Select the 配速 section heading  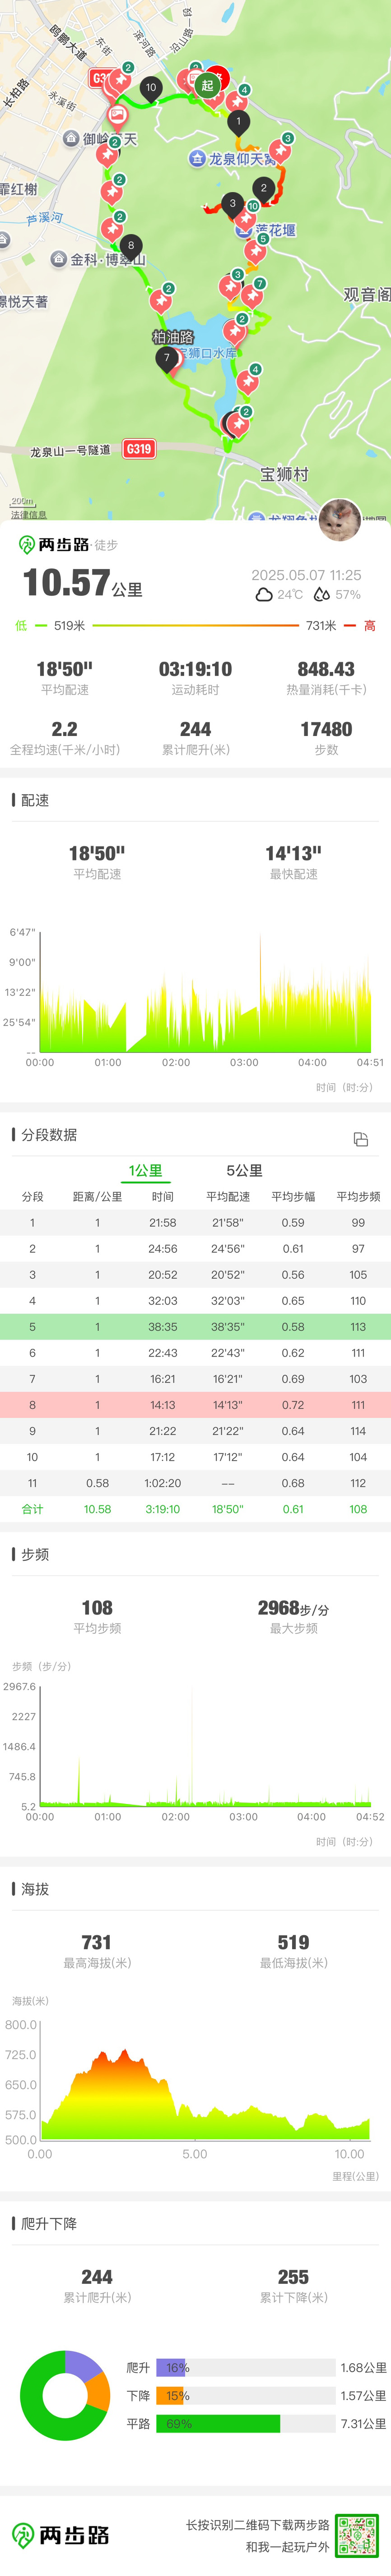coord(35,800)
